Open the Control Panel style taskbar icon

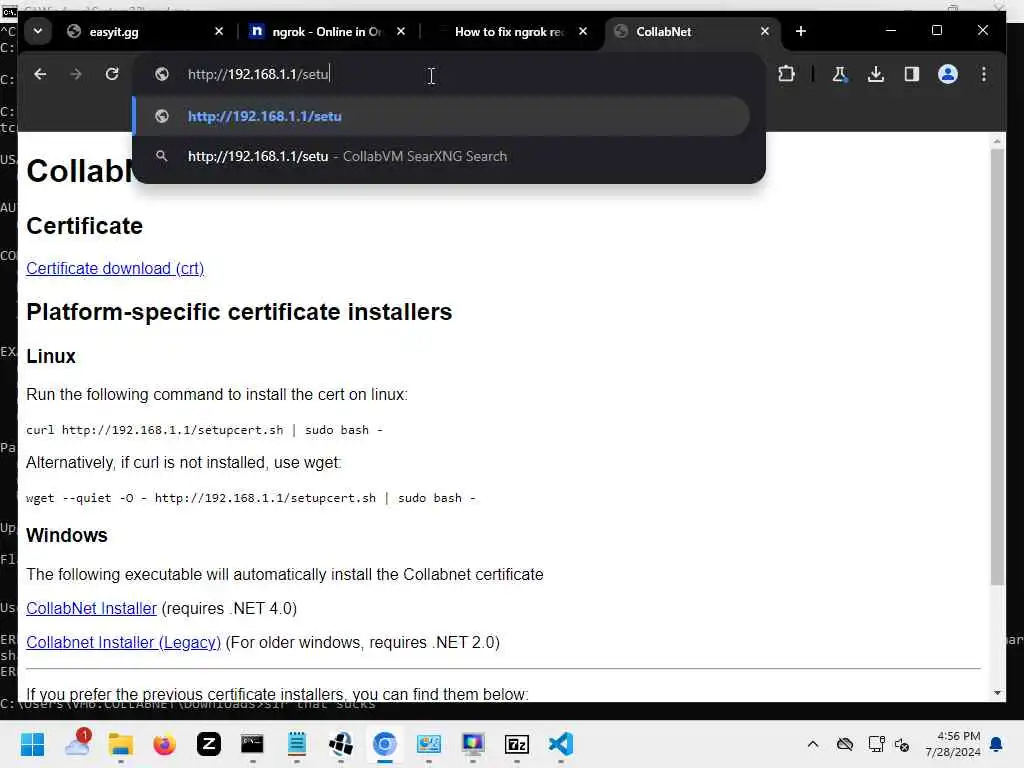(429, 744)
